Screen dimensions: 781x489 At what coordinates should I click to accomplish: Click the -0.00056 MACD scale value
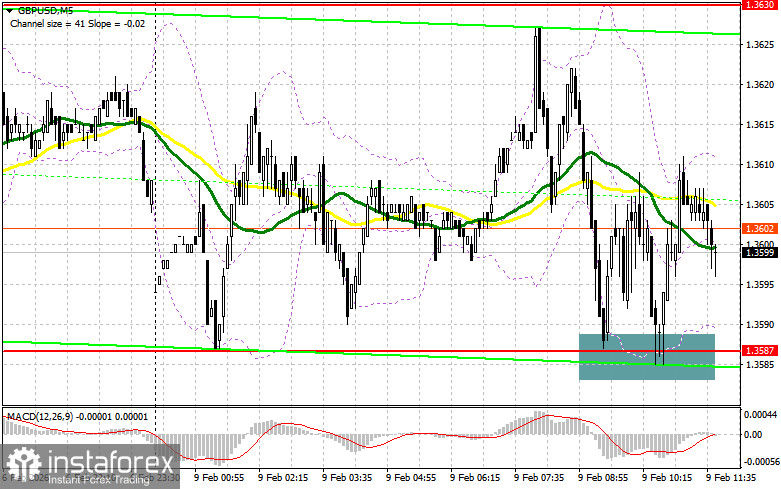[x=761, y=462]
